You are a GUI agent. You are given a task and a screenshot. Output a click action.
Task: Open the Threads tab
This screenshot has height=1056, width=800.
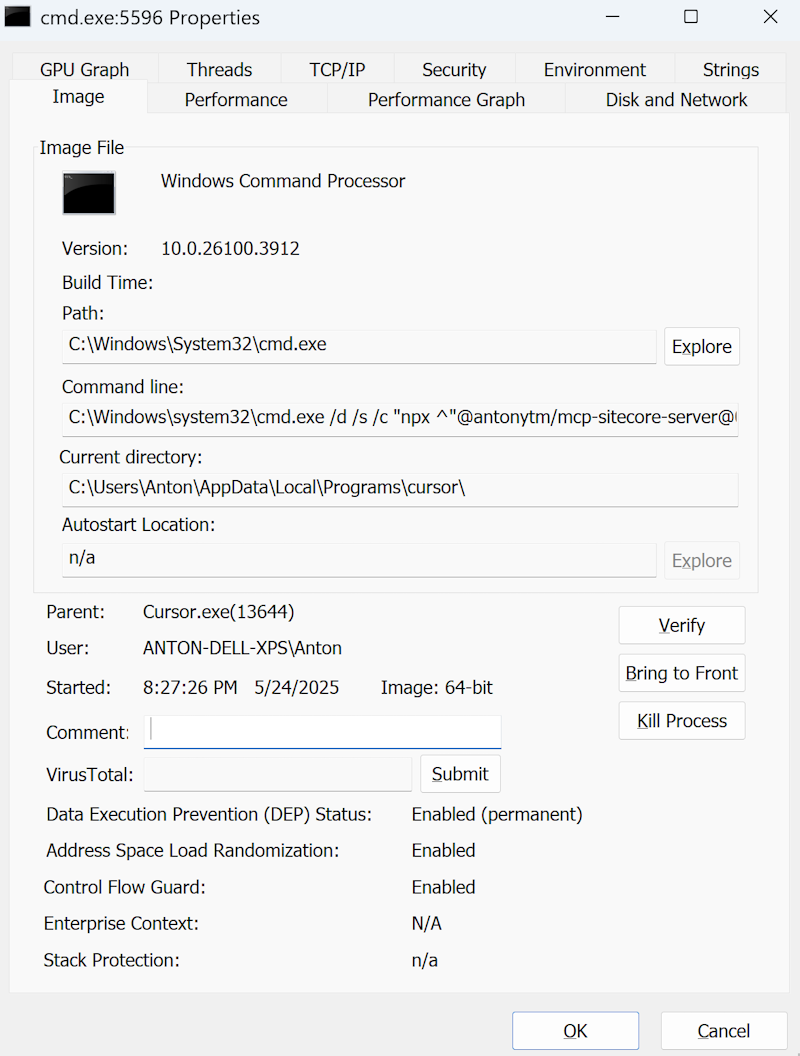click(219, 69)
